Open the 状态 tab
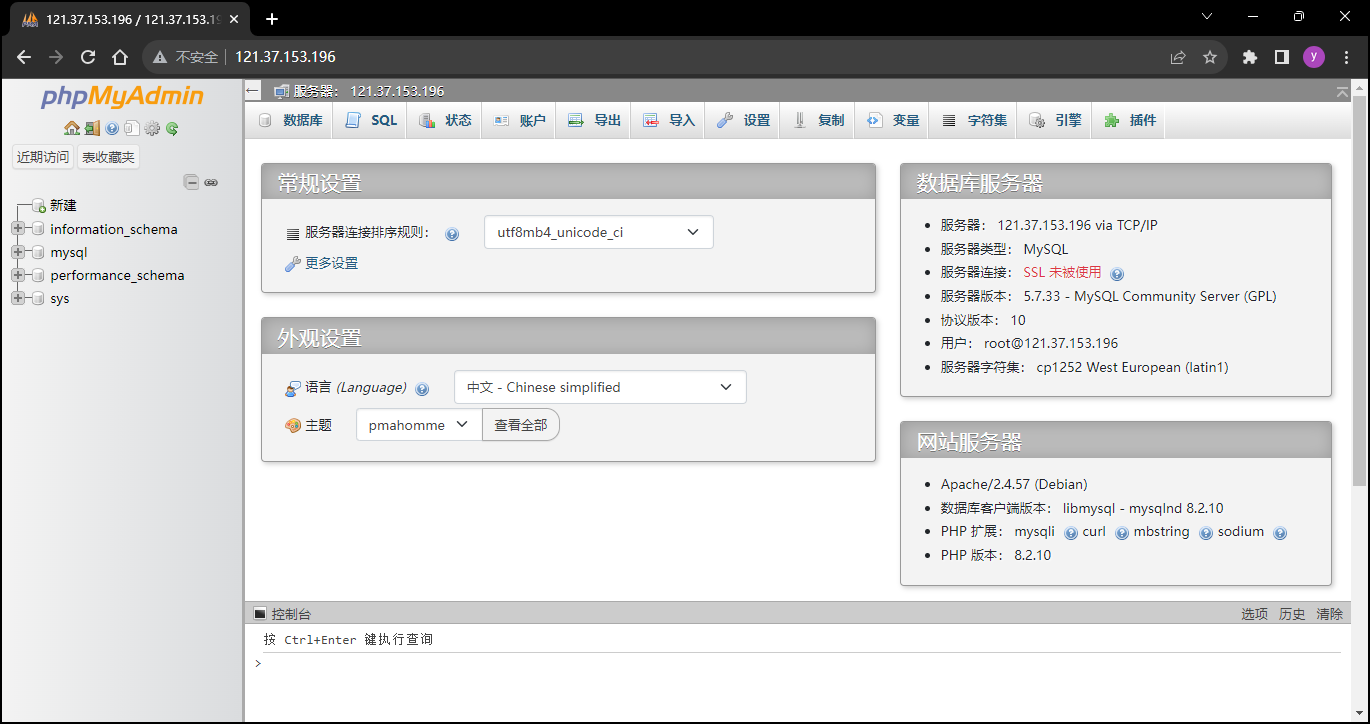 [446, 120]
